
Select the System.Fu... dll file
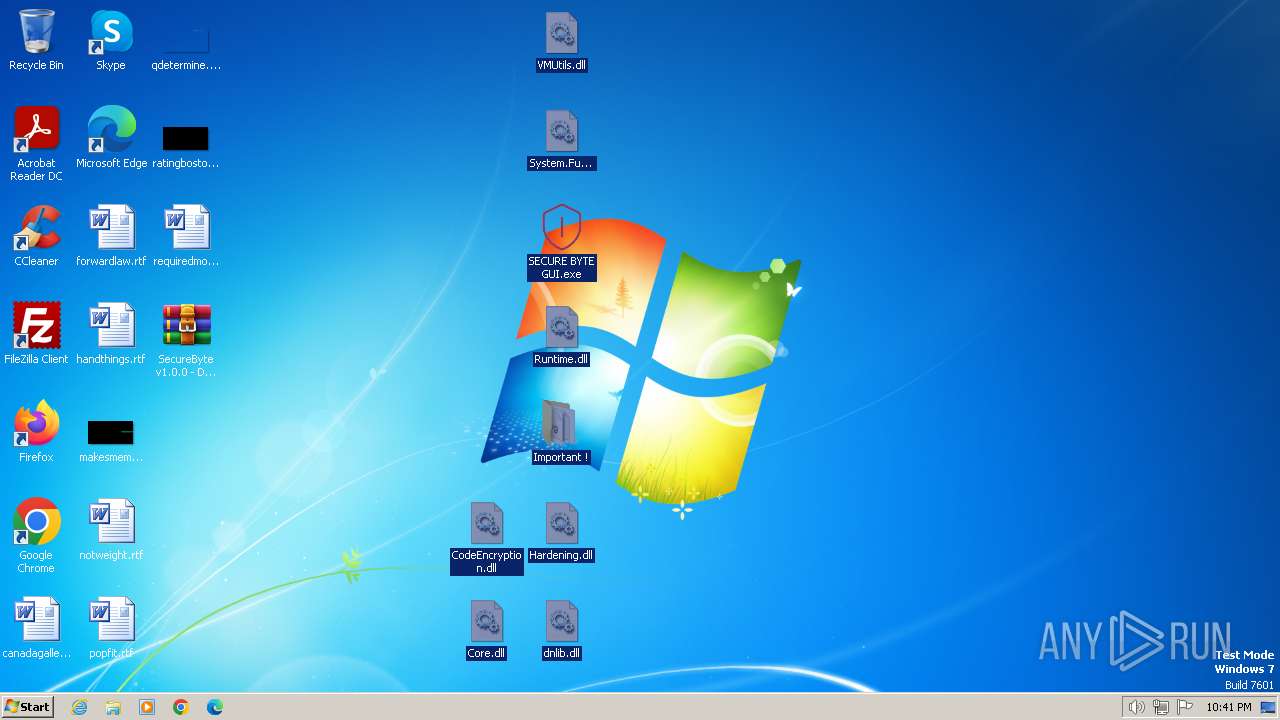click(x=562, y=140)
